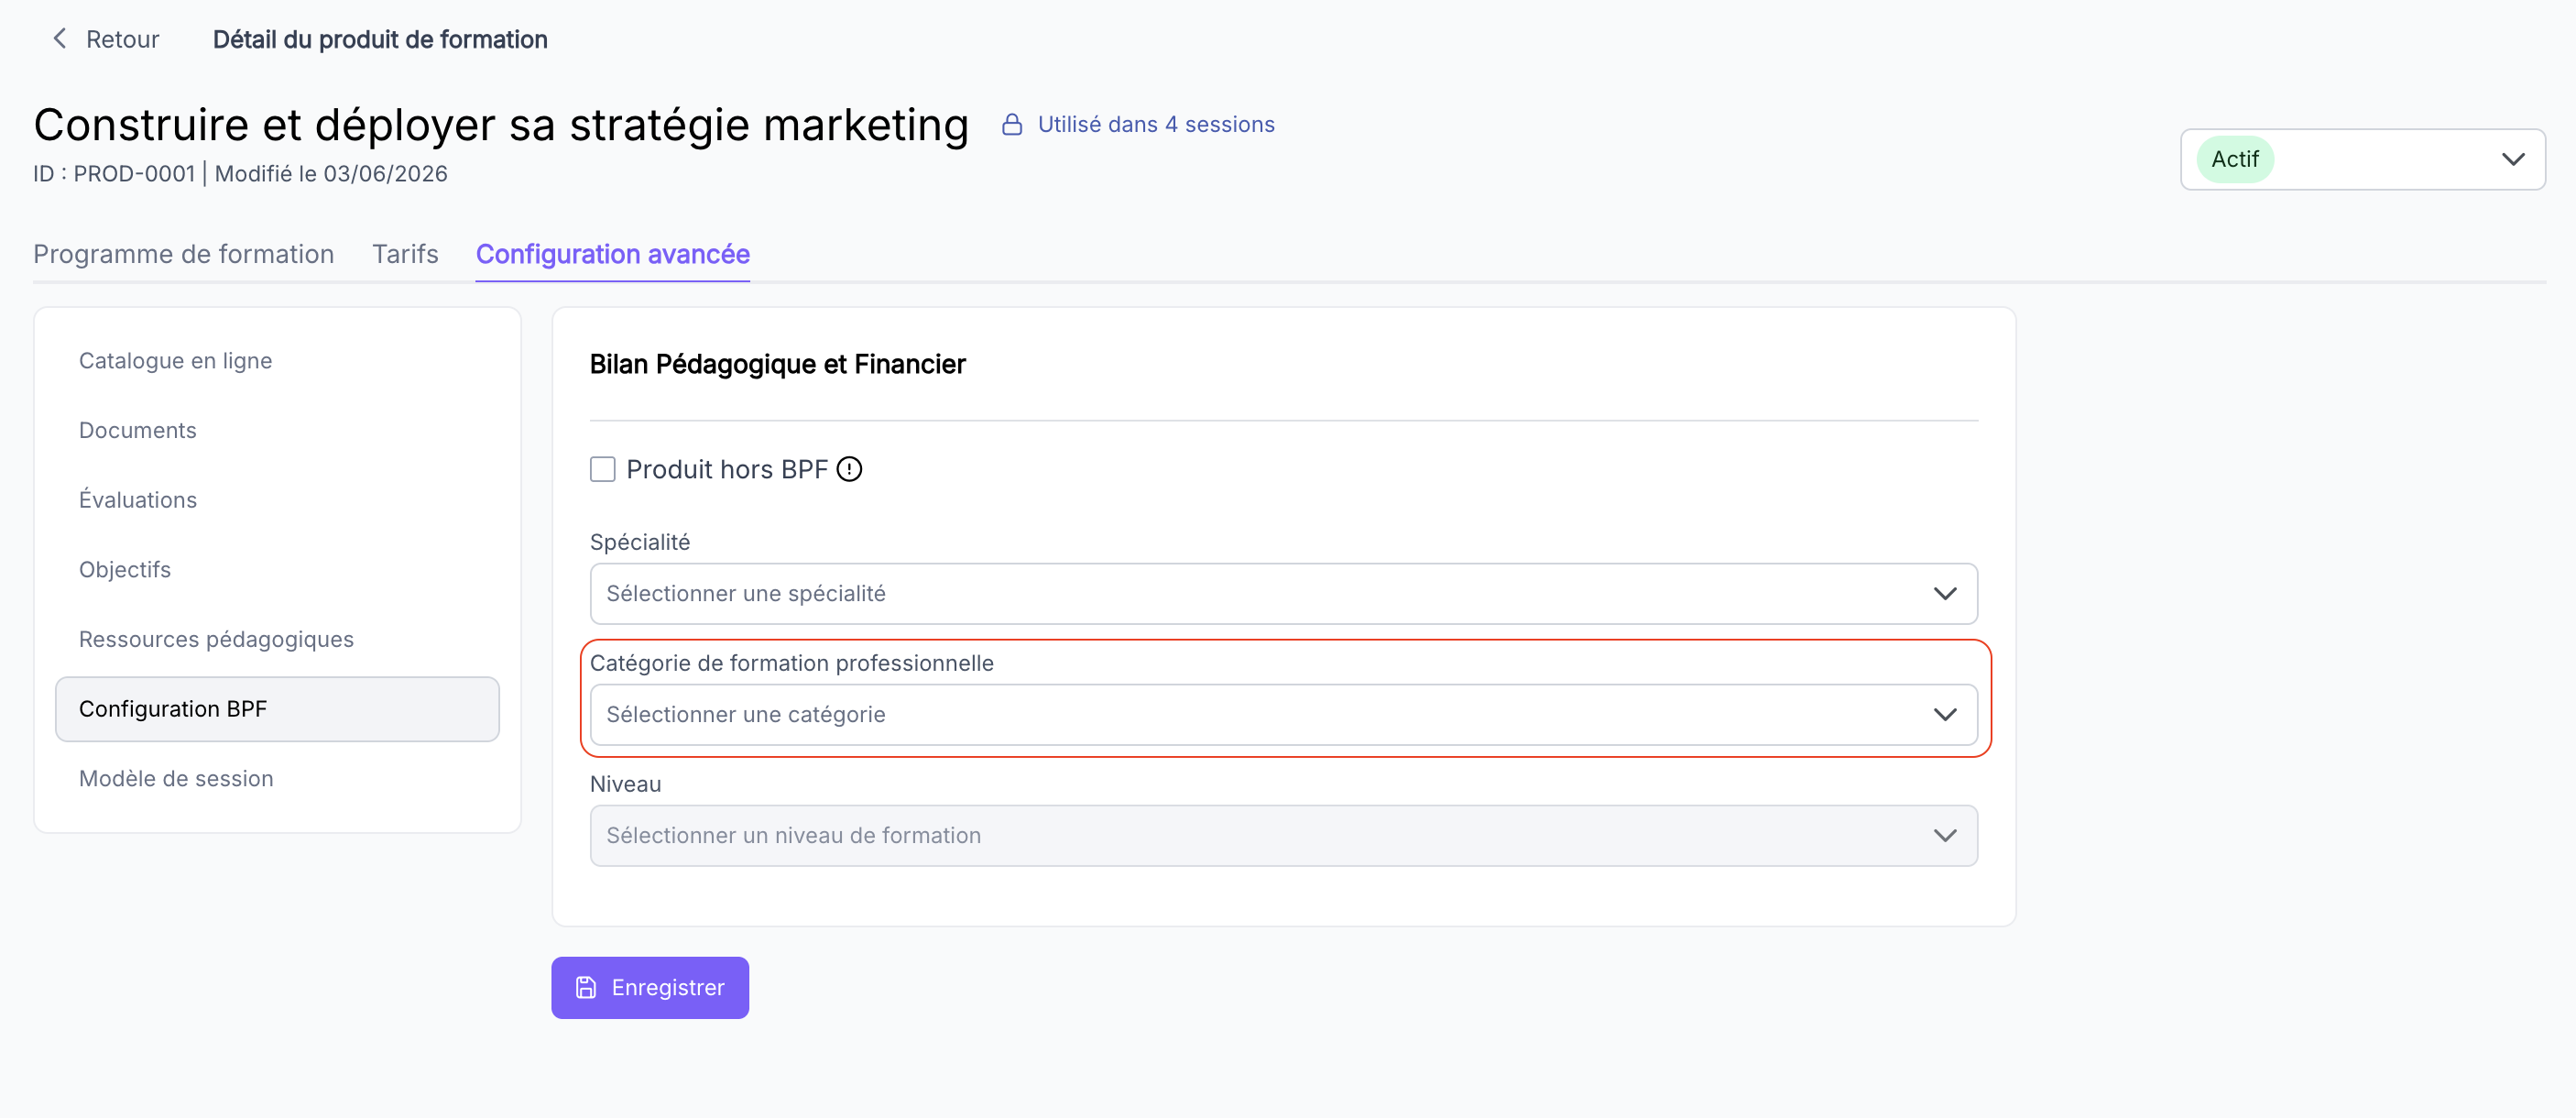Image resolution: width=2576 pixels, height=1118 pixels.
Task: Click the Détail du produit de formation heading
Action: point(380,39)
